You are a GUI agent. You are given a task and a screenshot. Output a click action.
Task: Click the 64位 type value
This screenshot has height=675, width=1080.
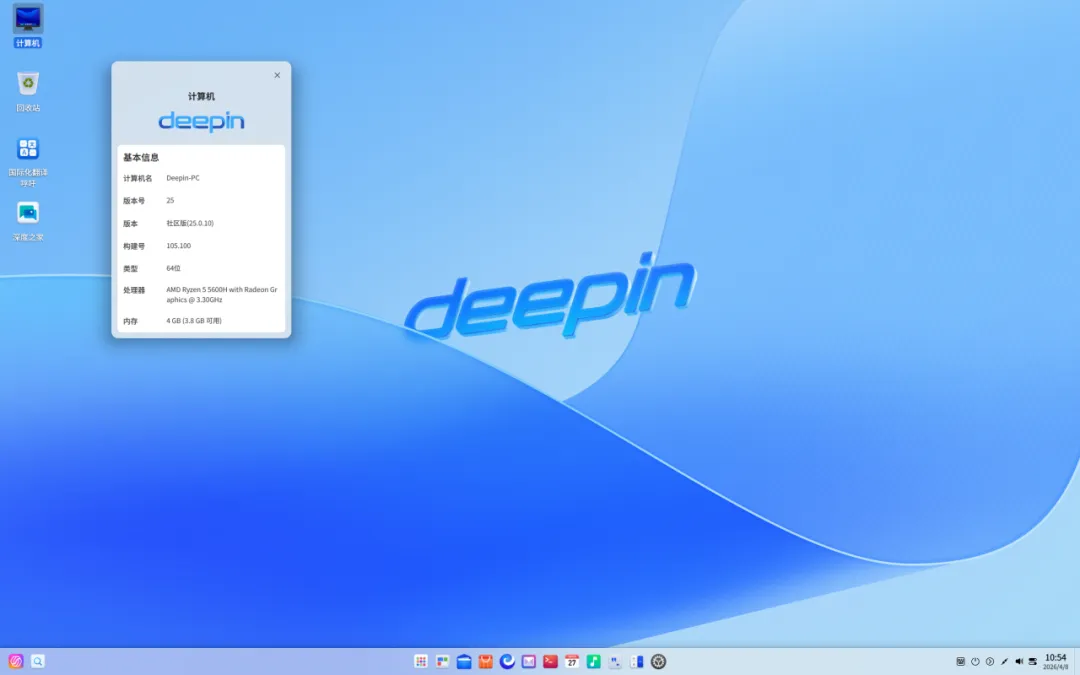point(173,269)
